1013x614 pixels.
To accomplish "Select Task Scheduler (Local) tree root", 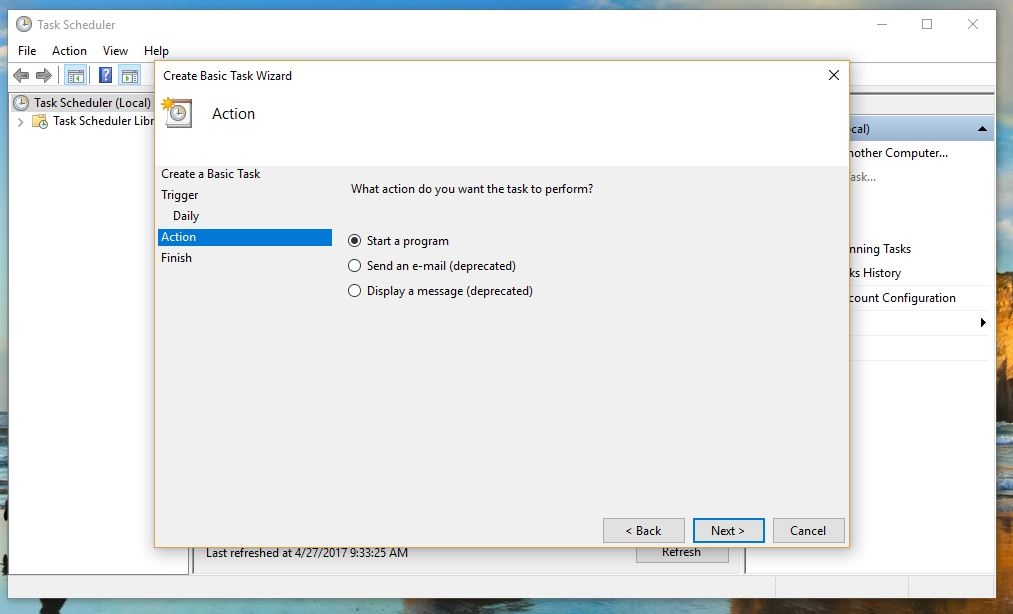I will pos(92,103).
